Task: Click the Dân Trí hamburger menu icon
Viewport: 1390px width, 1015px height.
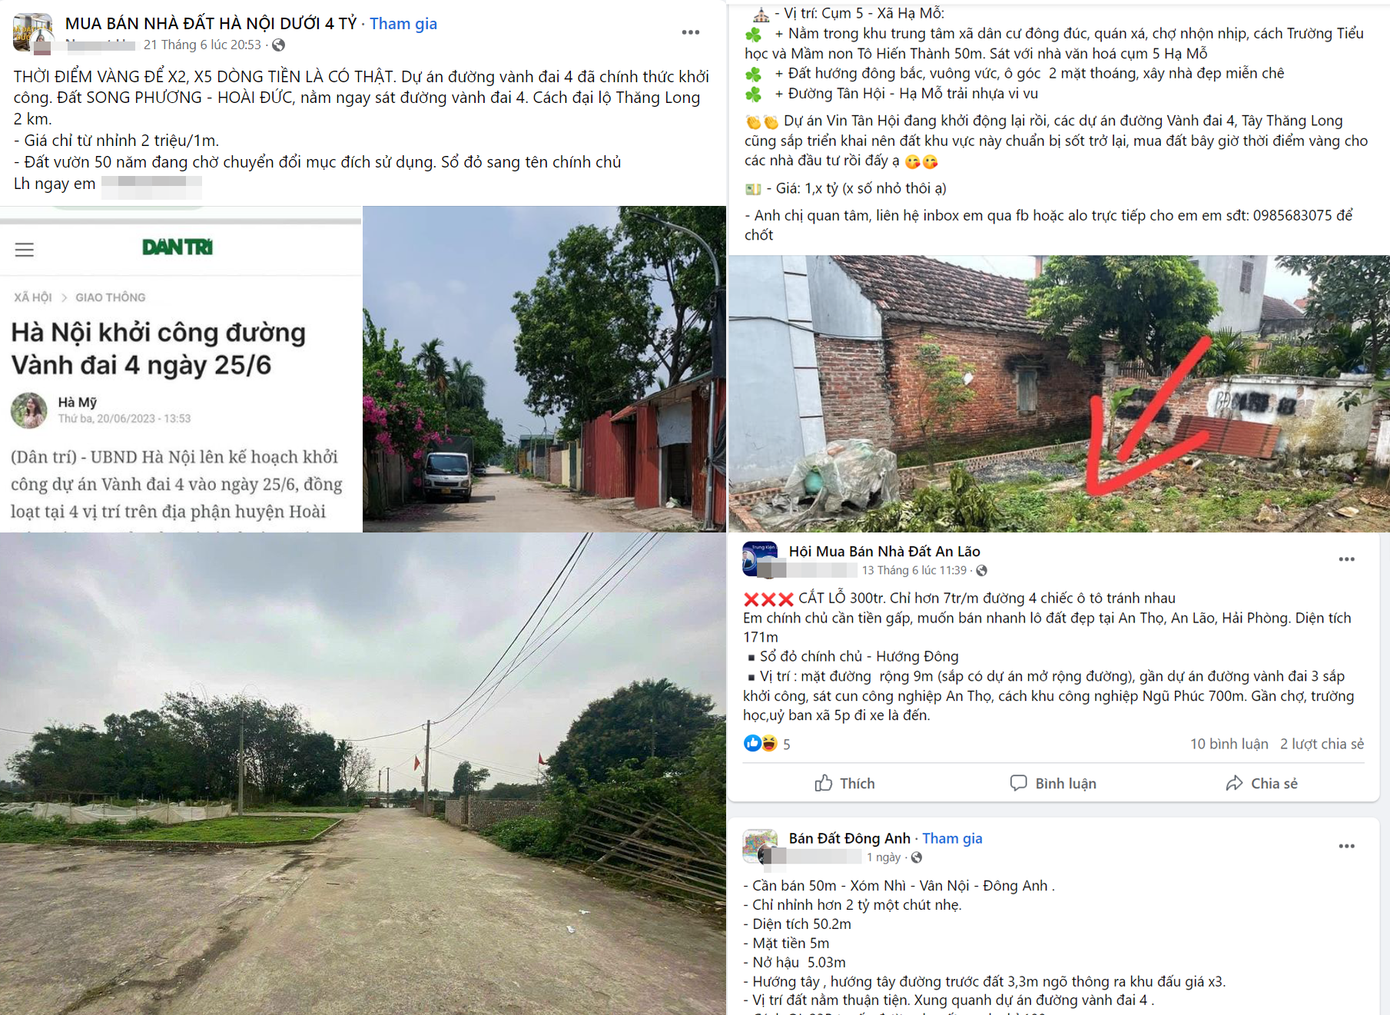Action: click(24, 250)
